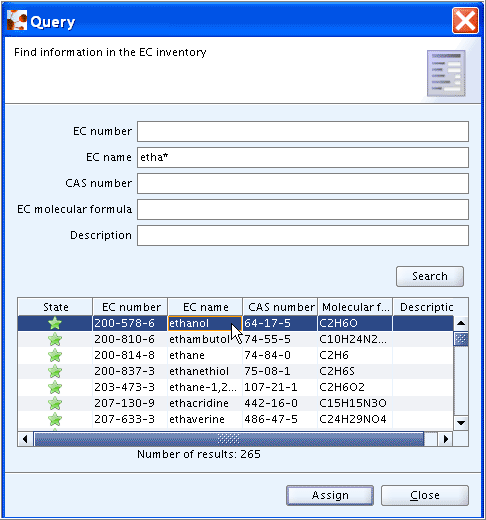Click the up arrow of the results scrollbar
Viewport: 486px width, 520px height.
tap(461, 323)
